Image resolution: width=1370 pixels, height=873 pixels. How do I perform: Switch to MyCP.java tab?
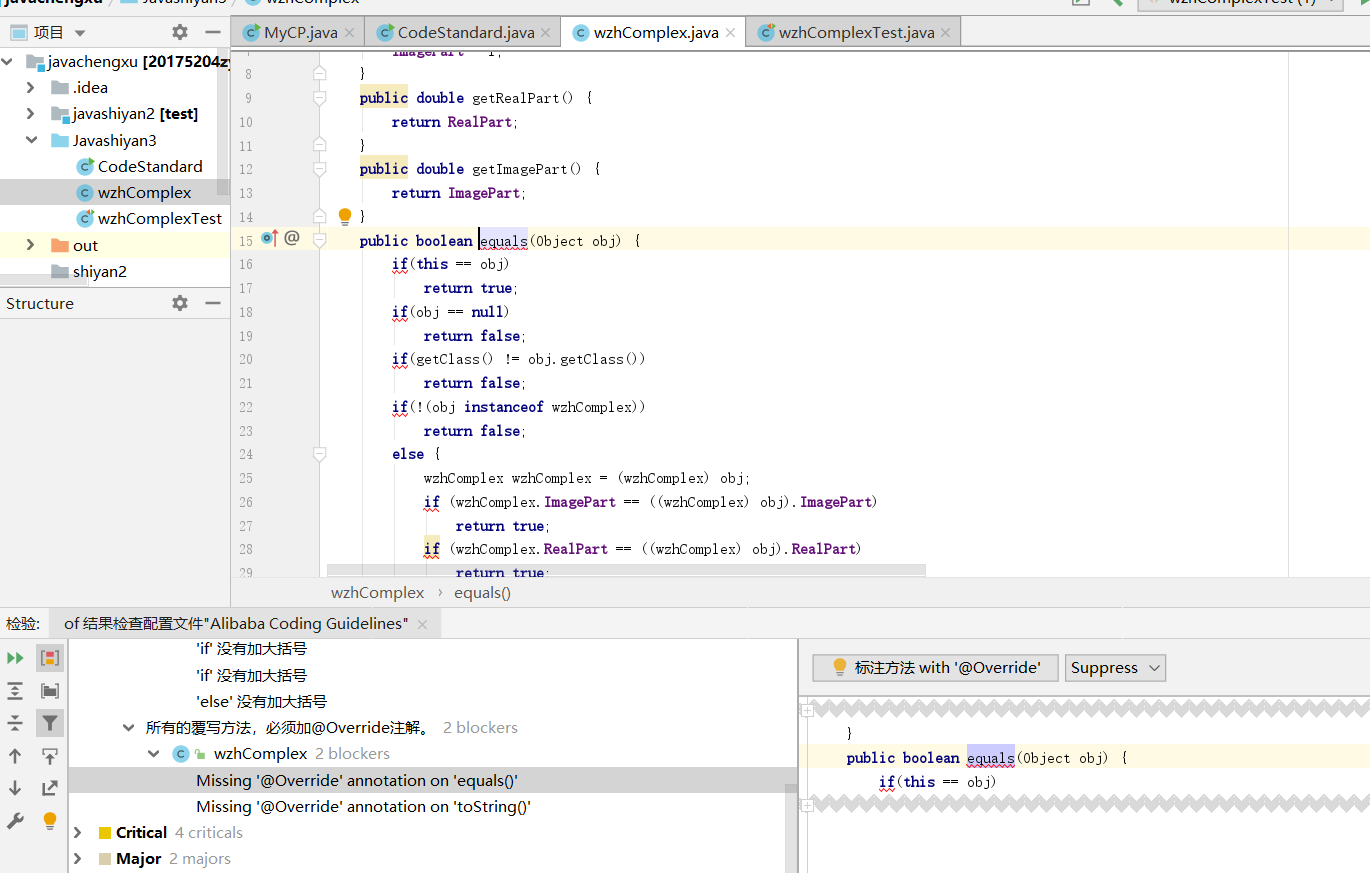(297, 33)
